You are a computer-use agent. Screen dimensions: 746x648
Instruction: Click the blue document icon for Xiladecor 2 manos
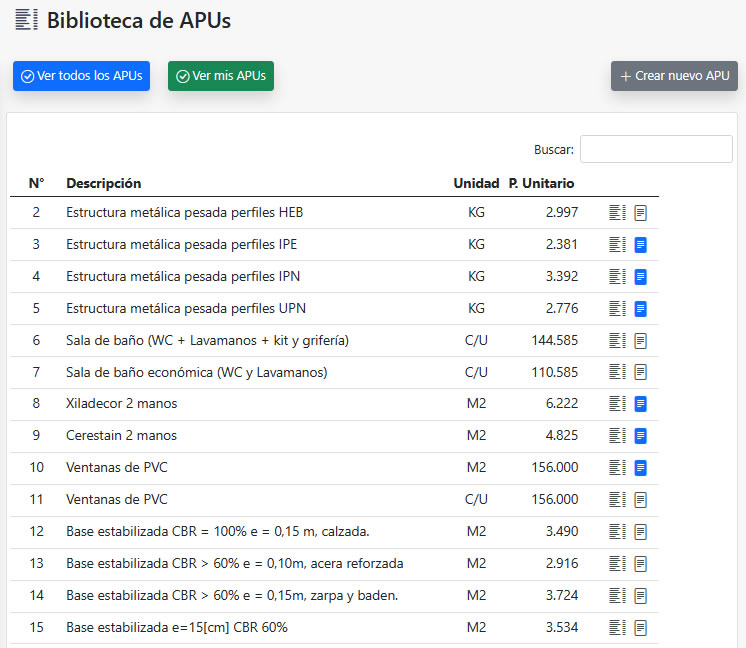tap(640, 404)
